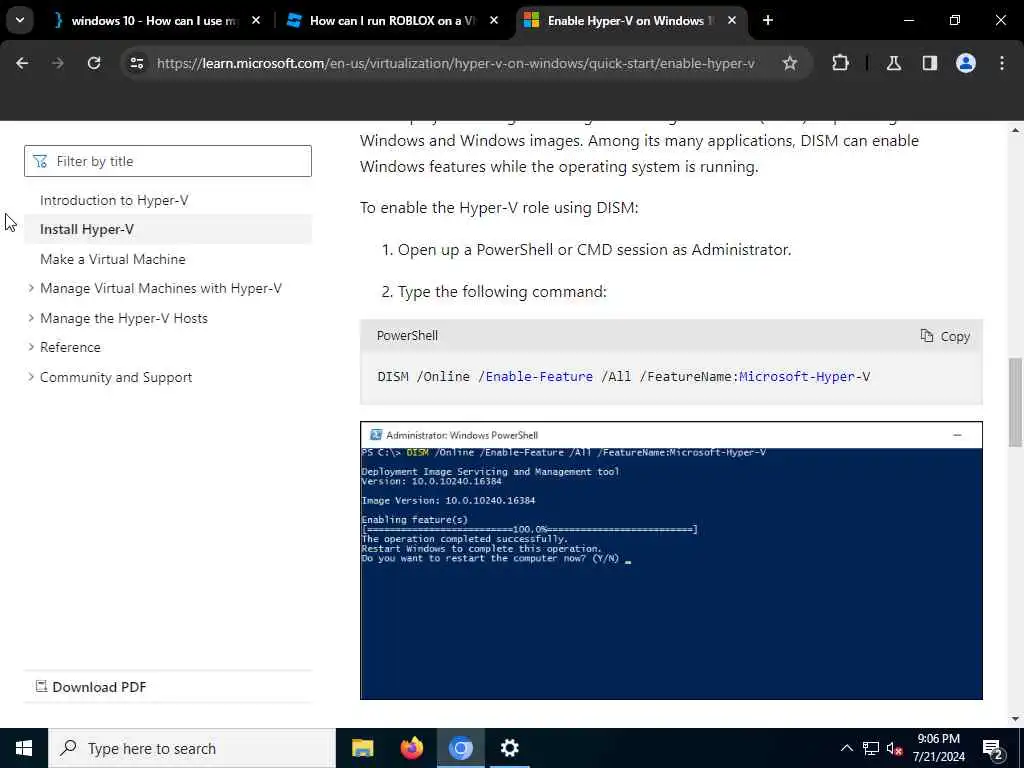This screenshot has height=768, width=1024.
Task: Open Introduction to Hyper-V article
Action: coord(114,200)
